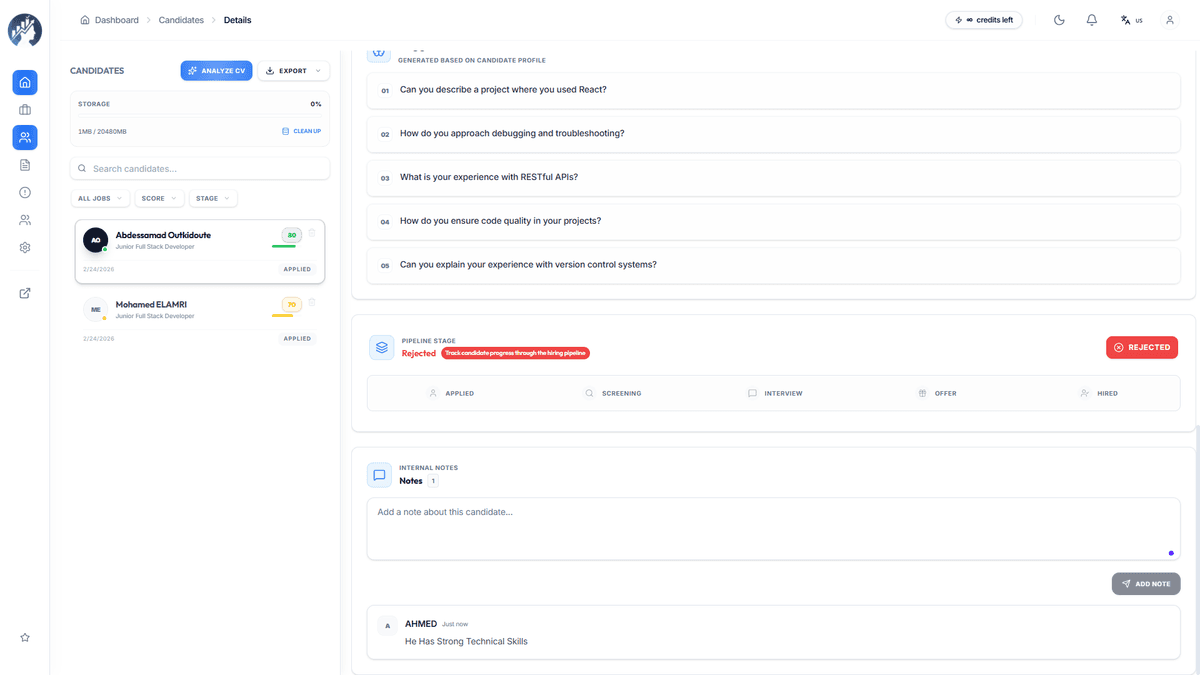The height and width of the screenshot is (675, 1200).
Task: Open the Documents icon in the sidebar
Action: pos(24,165)
